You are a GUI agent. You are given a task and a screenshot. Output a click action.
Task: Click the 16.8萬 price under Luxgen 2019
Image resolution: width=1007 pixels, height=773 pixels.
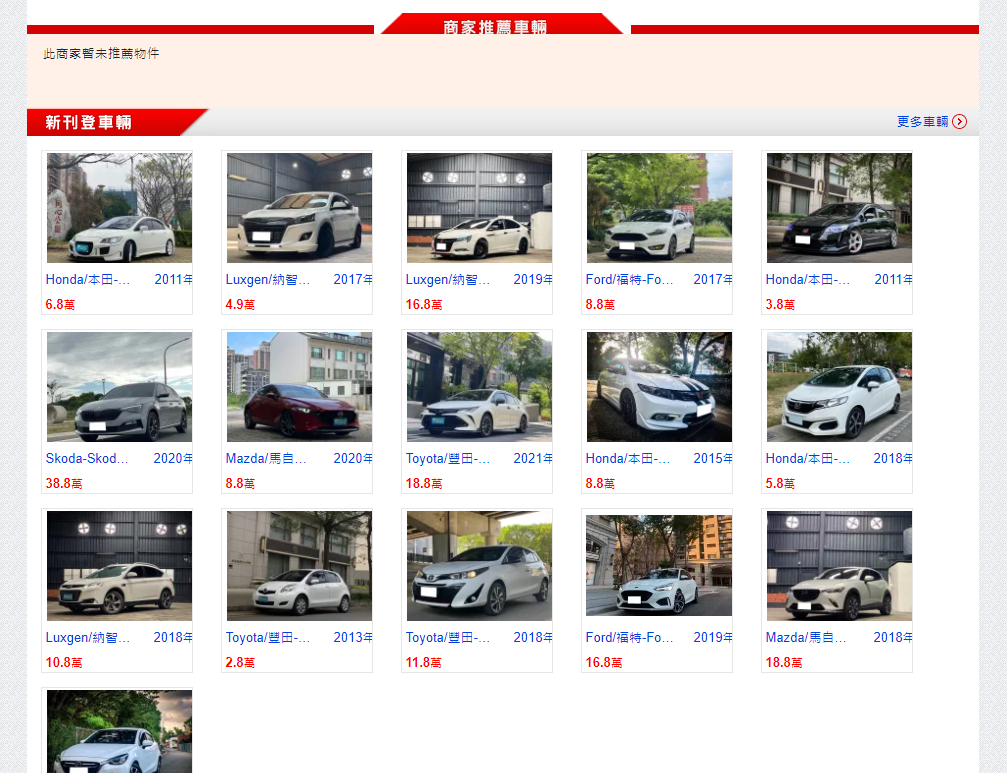tap(424, 305)
